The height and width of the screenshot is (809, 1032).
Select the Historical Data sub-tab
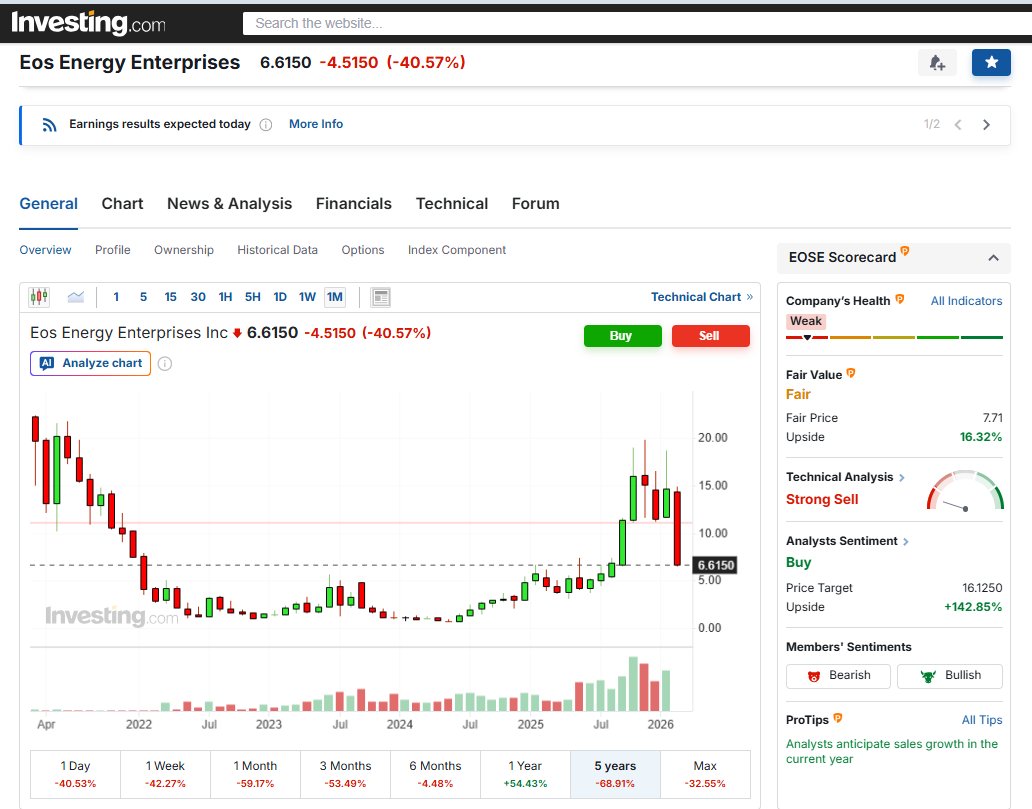tap(277, 249)
